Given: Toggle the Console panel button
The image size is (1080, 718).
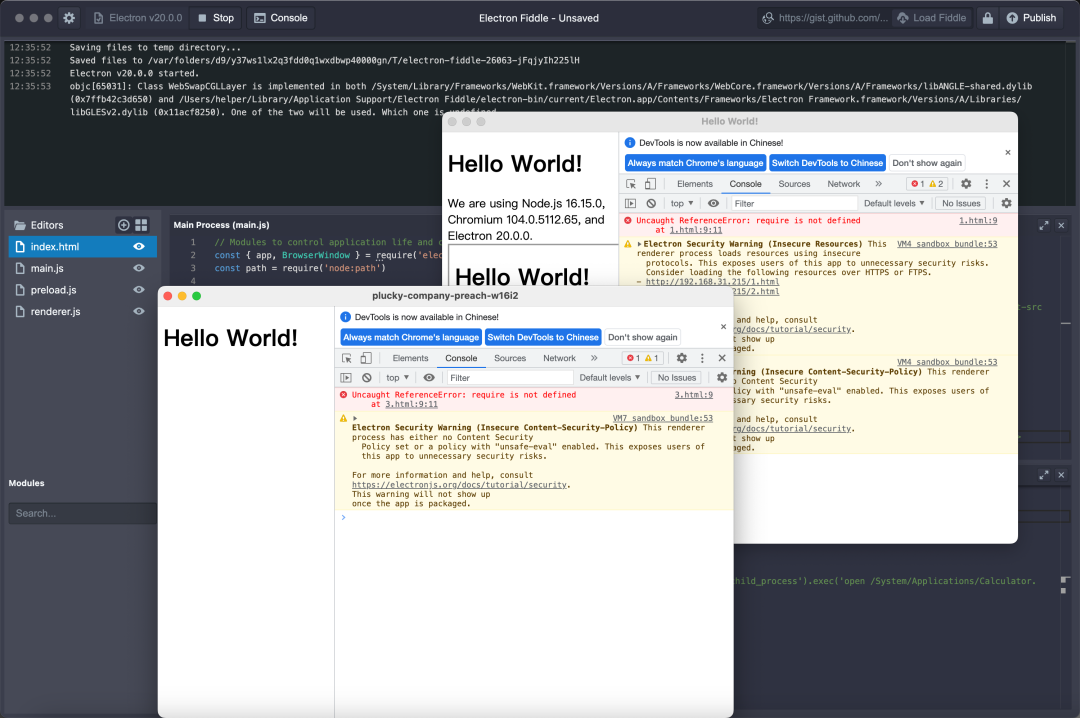Looking at the screenshot, I should (x=280, y=18).
